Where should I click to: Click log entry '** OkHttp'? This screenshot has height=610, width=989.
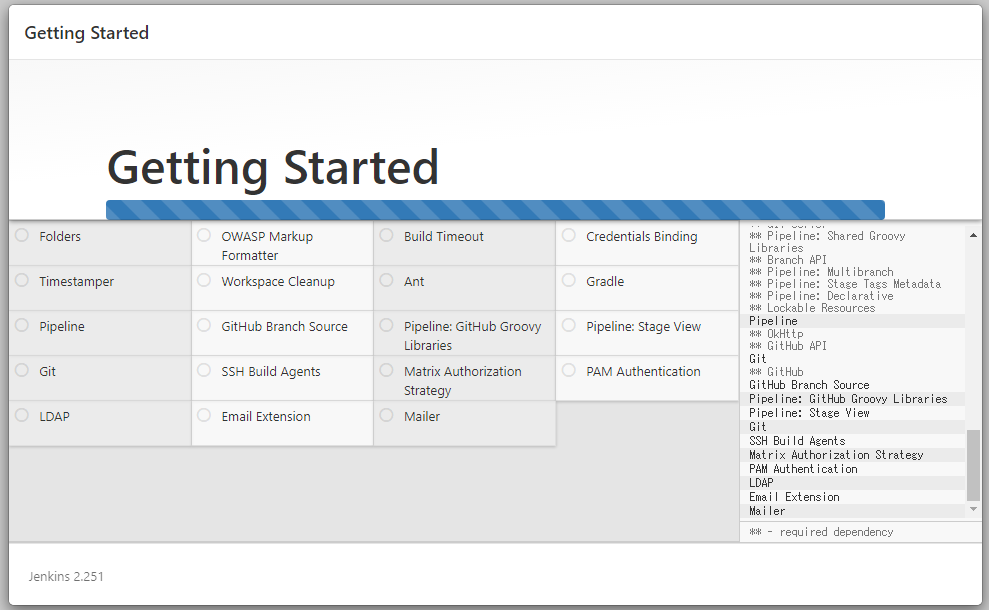pyautogui.click(x=776, y=334)
